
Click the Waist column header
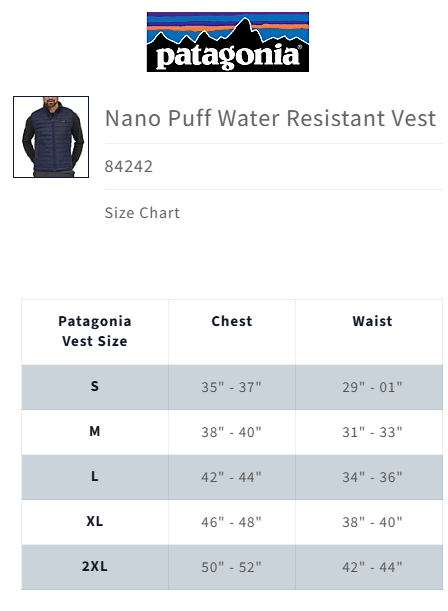click(372, 321)
